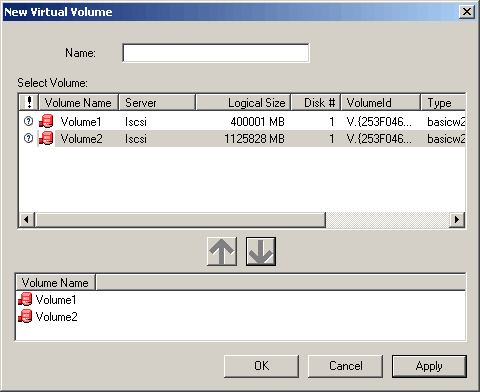This screenshot has width=480, height=392.
Task: Click the Cancel button
Action: click(345, 366)
